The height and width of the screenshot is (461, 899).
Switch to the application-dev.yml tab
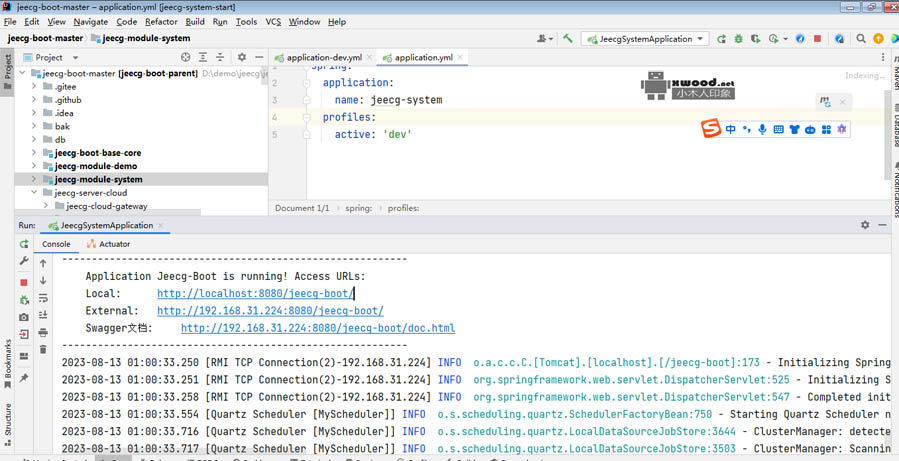pyautogui.click(x=324, y=57)
